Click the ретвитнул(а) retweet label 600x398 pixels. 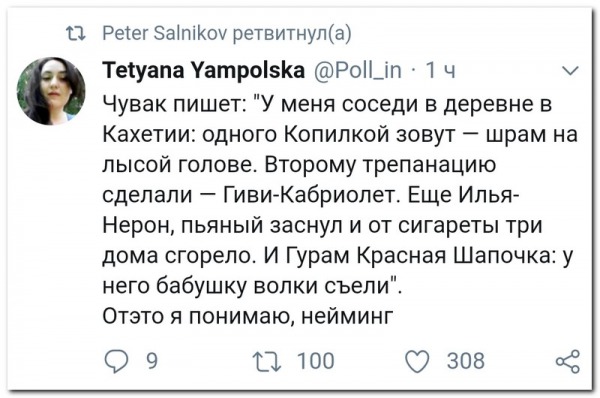tap(292, 34)
